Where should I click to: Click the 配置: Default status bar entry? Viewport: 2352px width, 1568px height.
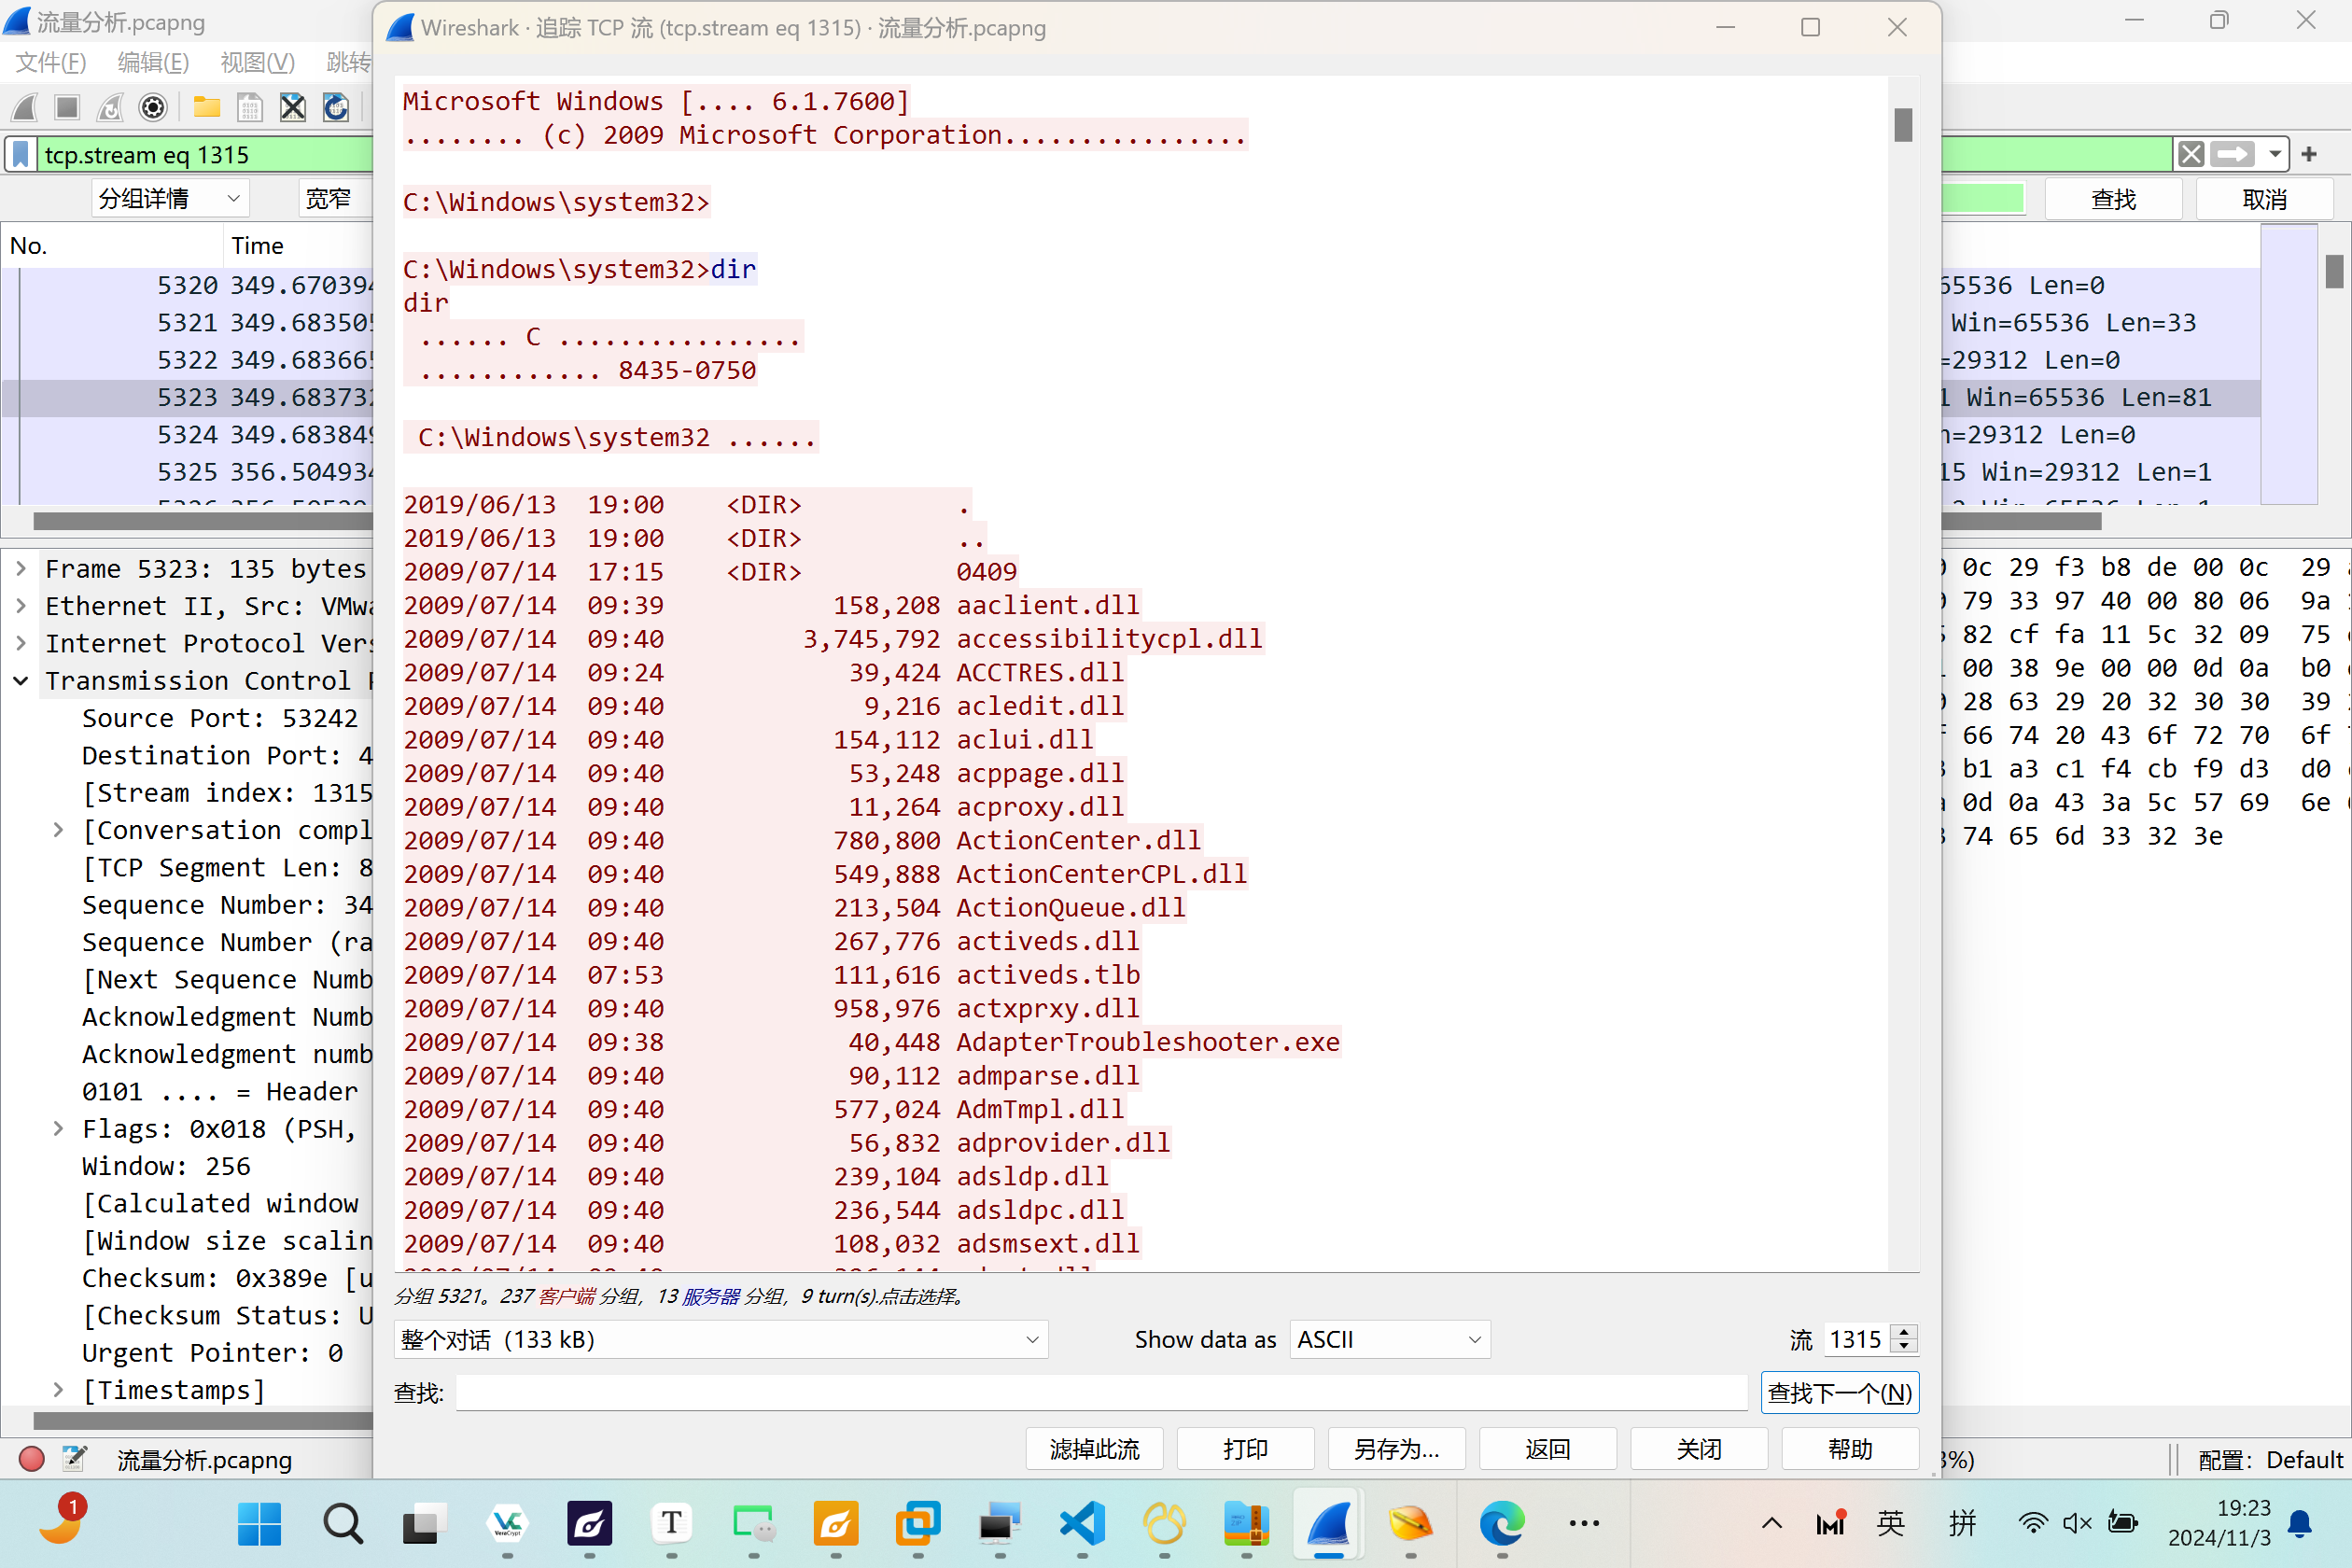(x=2270, y=1459)
